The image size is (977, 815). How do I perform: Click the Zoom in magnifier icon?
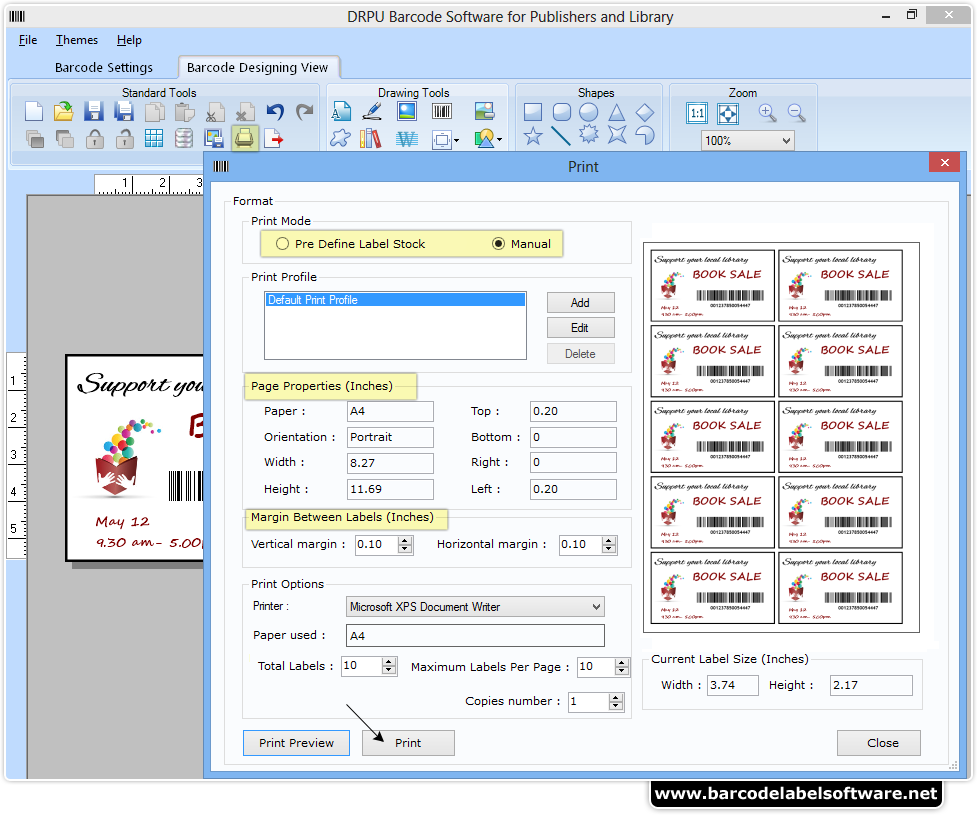(x=767, y=113)
